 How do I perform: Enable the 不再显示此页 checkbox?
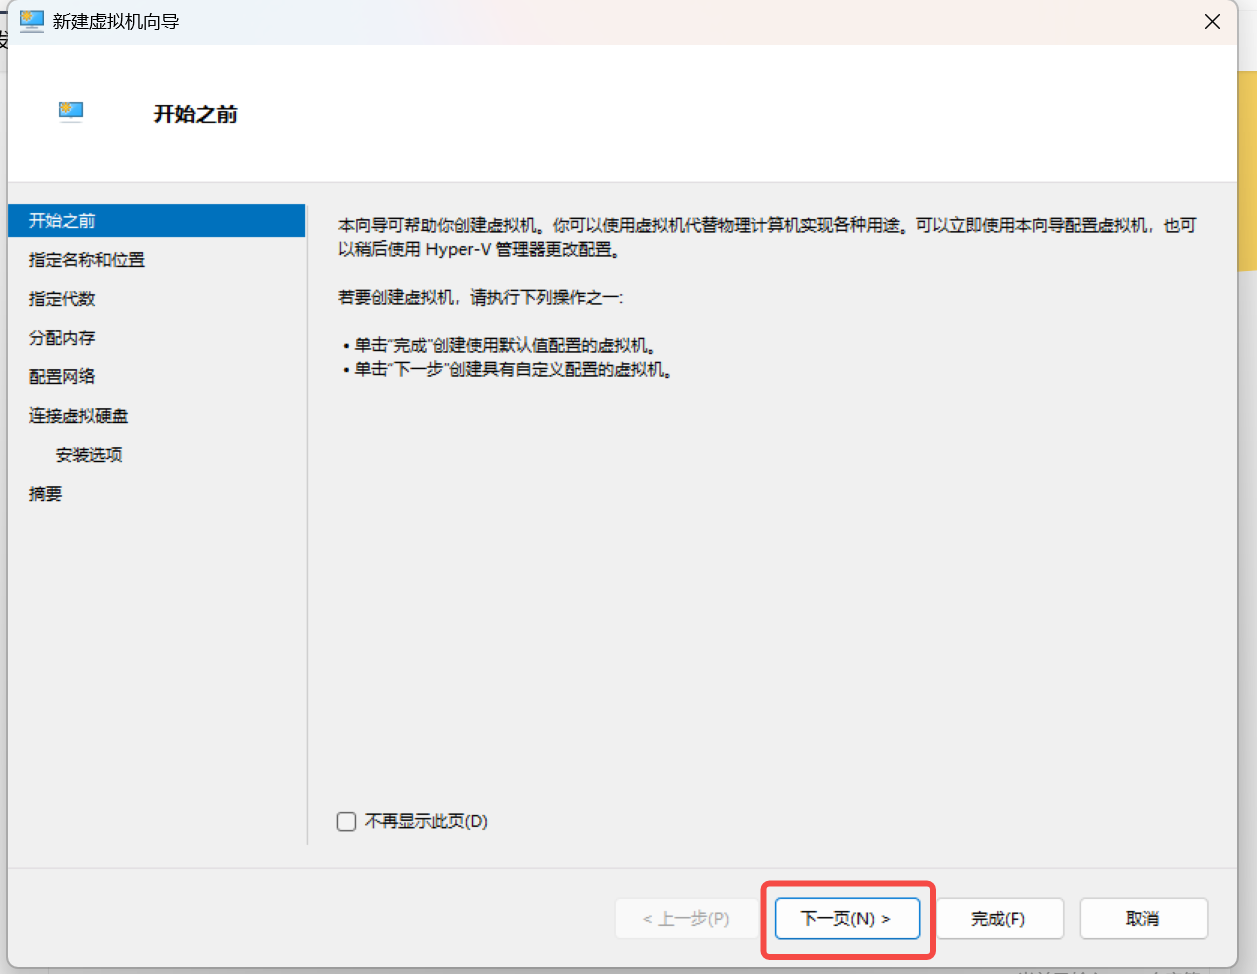(x=347, y=822)
